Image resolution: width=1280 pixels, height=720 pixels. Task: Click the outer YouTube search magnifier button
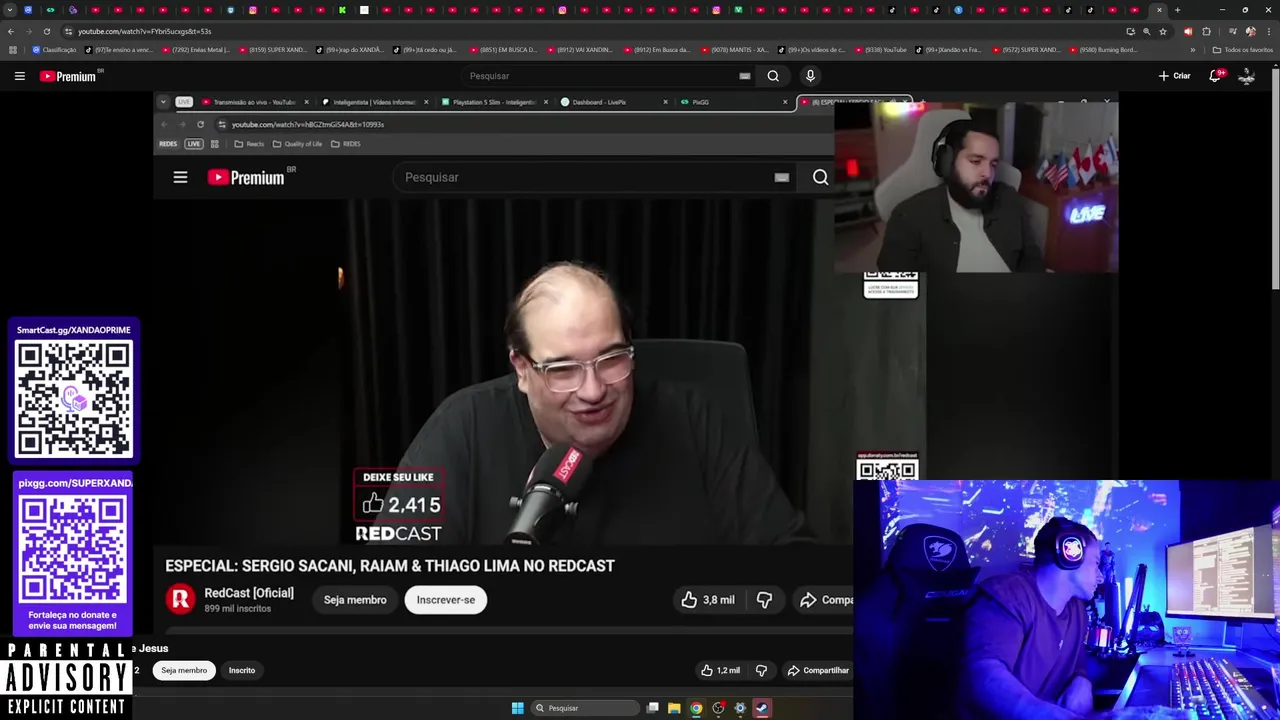(x=773, y=76)
